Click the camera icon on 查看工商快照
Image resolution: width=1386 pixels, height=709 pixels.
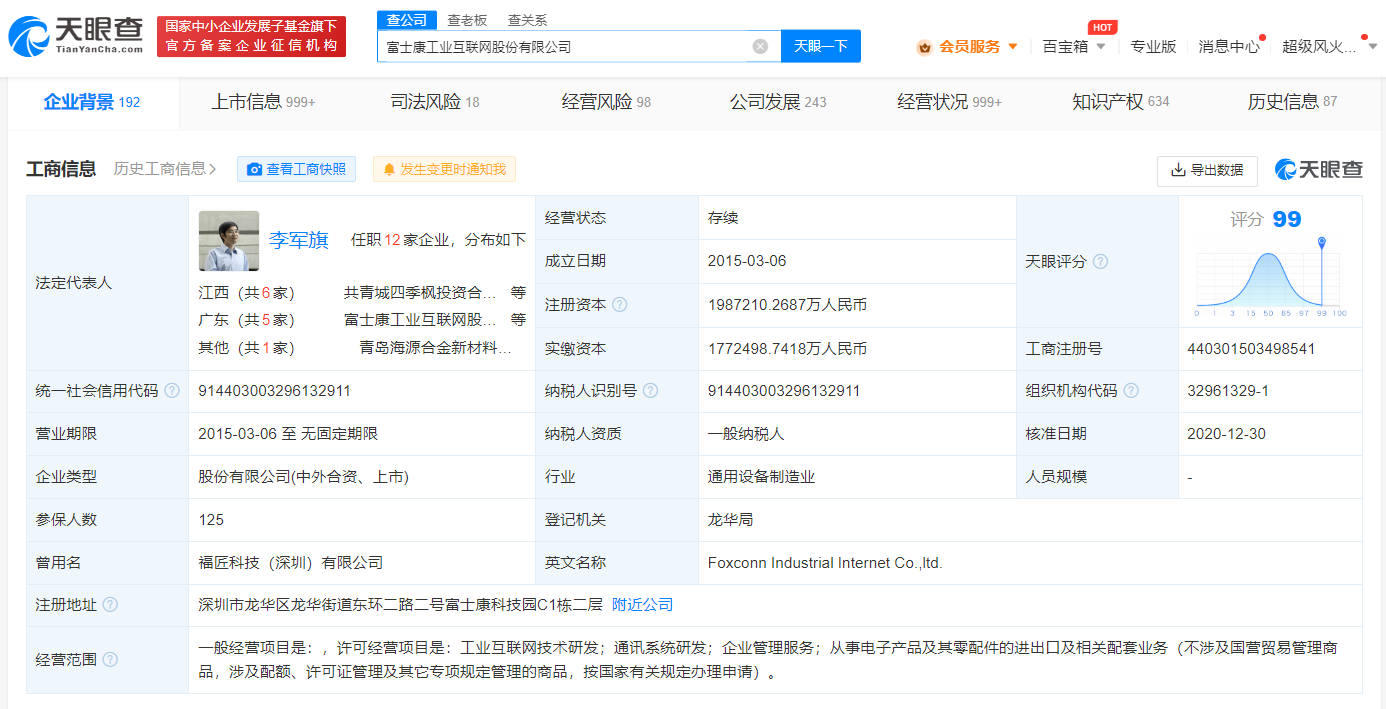[254, 170]
